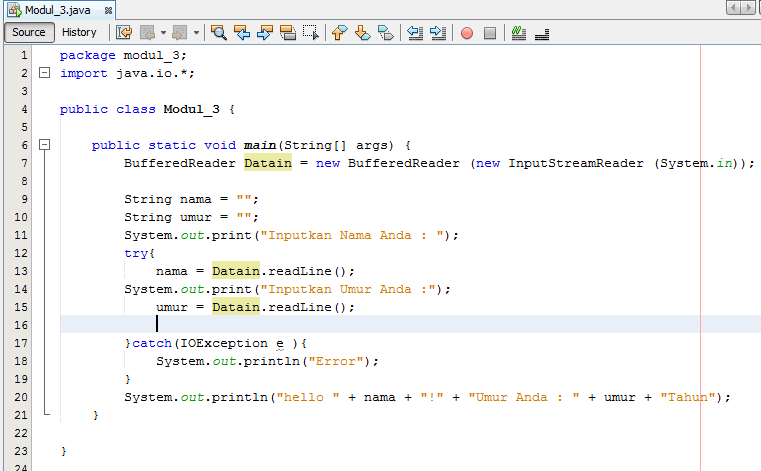Screen dimensions: 761x471
Task: Click line number 1 in the gutter
Action: pos(24,55)
